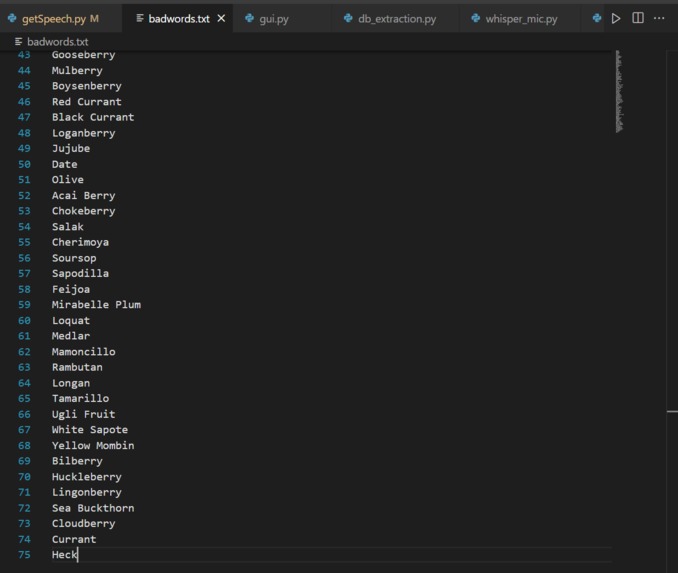Click Acai Berry on line 52
This screenshot has width=678, height=573.
[x=83, y=195]
